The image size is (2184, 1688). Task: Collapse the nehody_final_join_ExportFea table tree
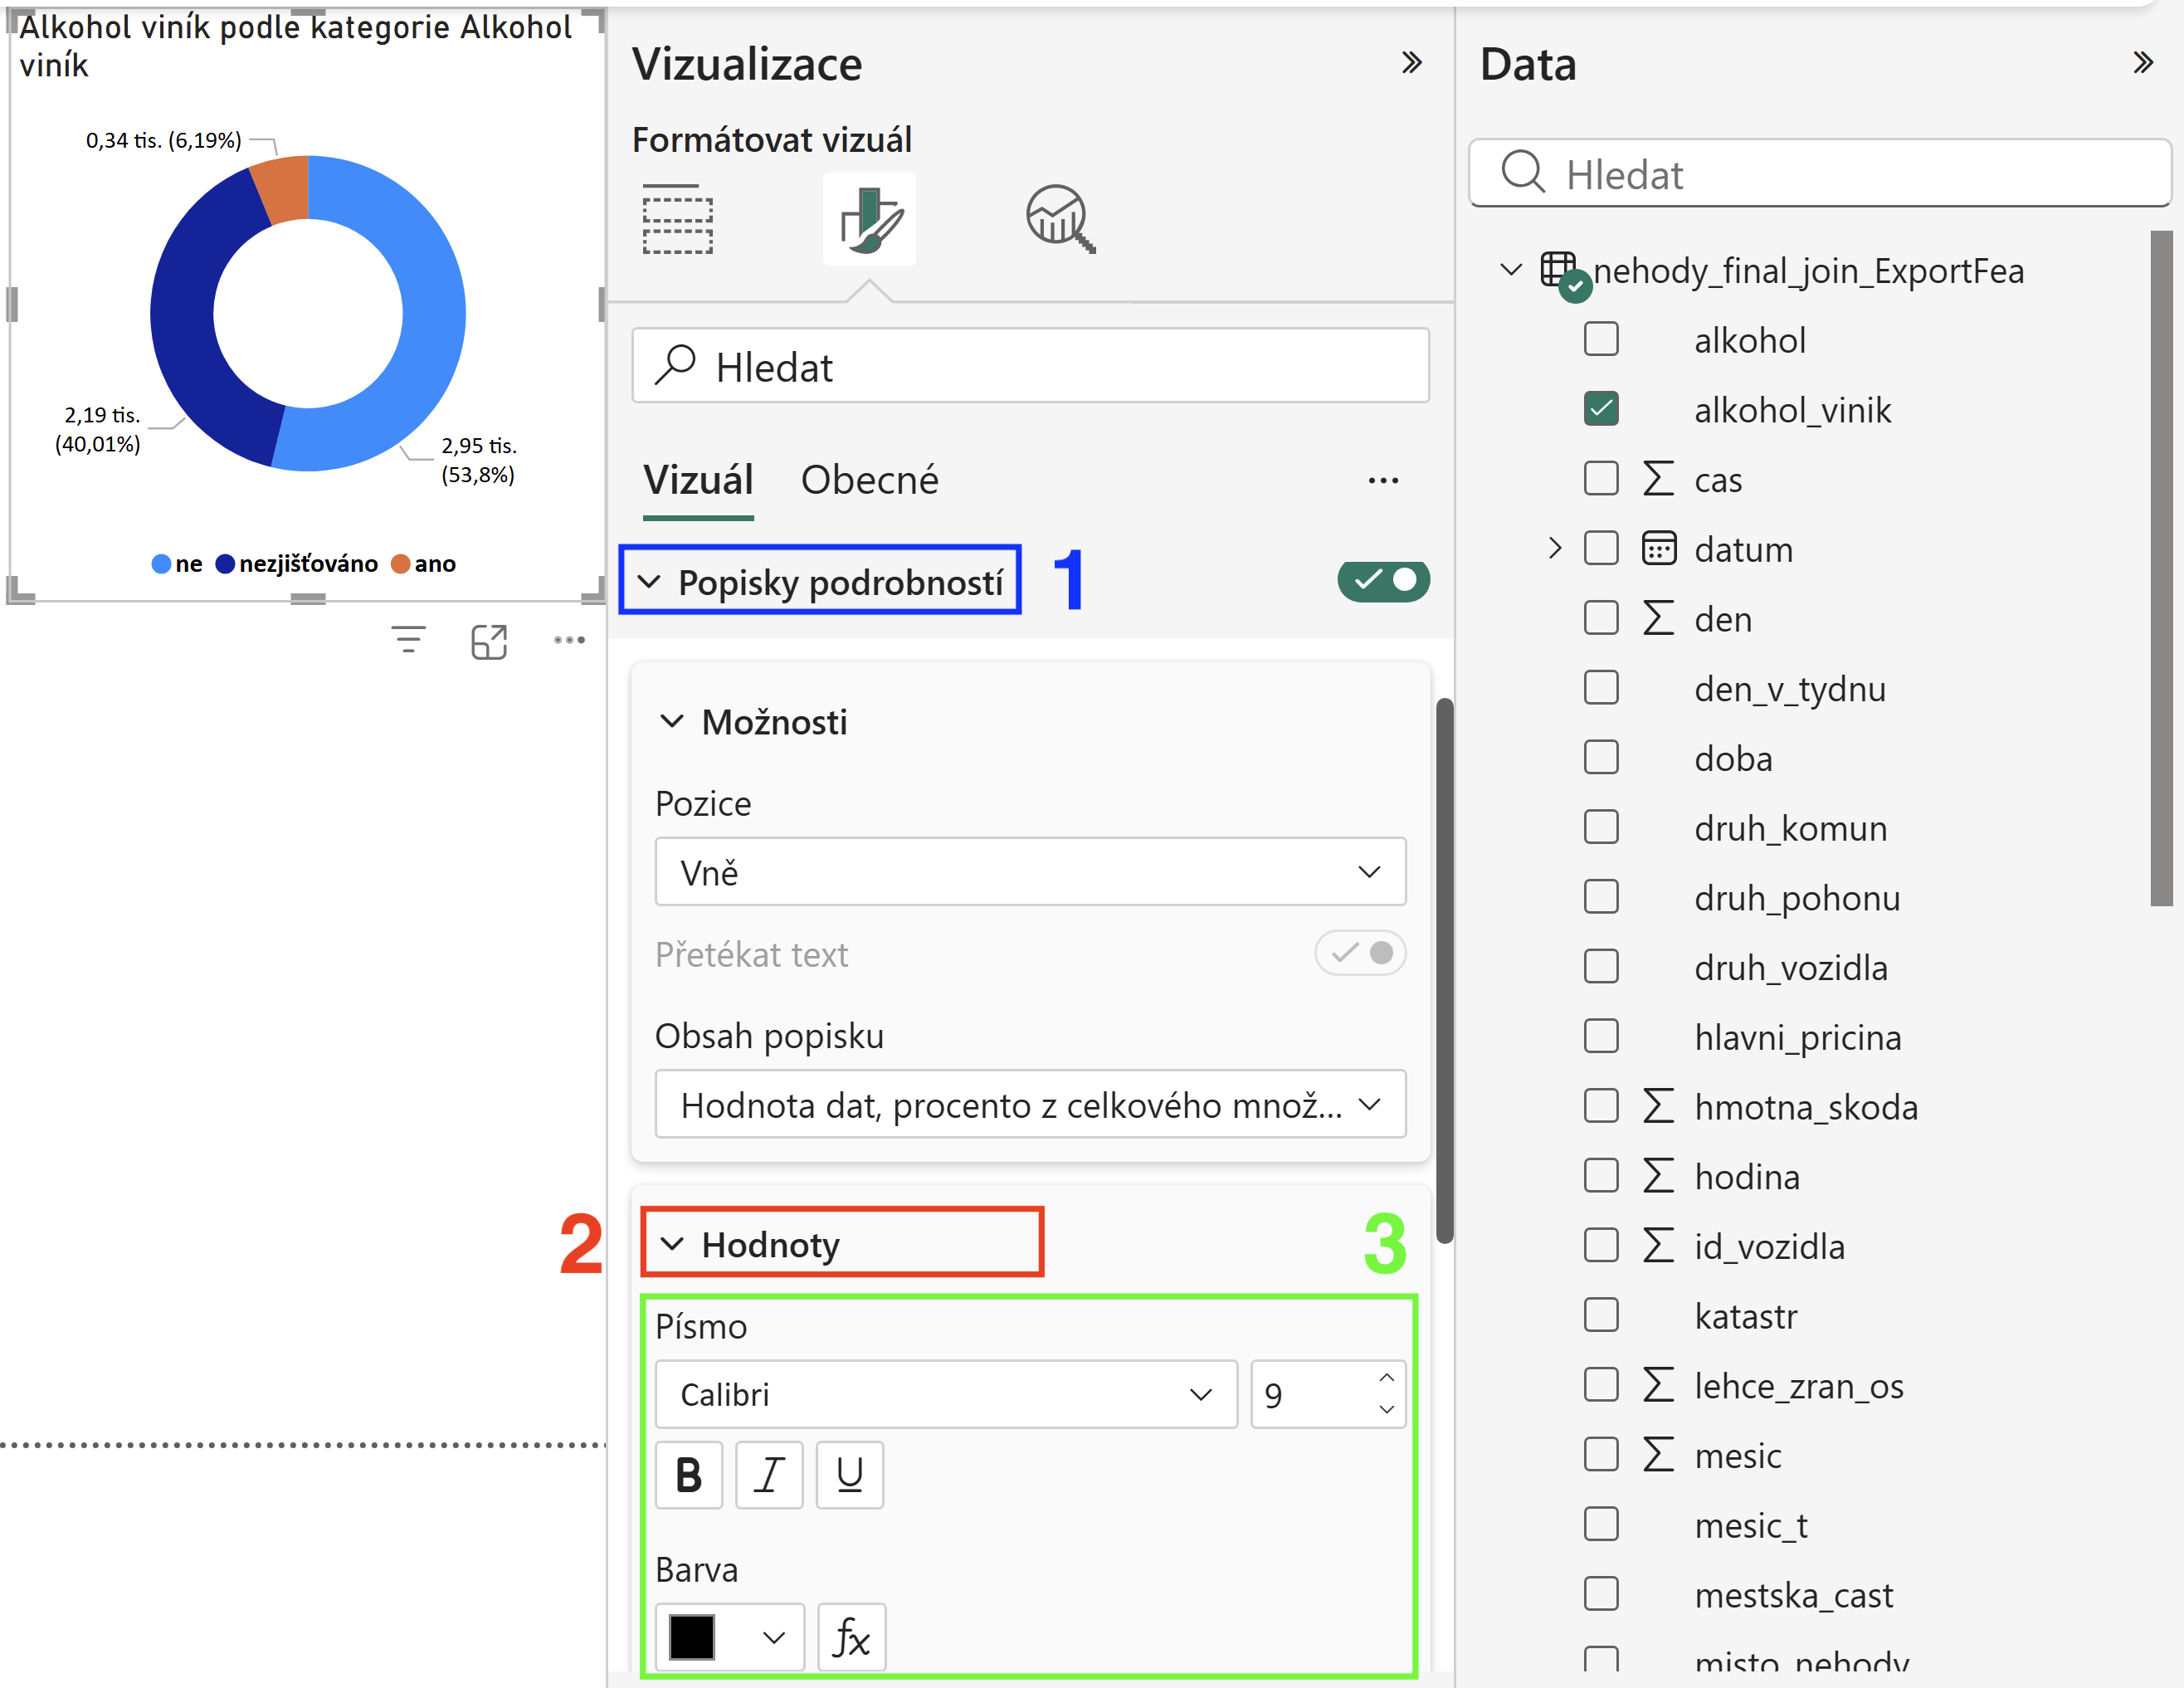click(x=1511, y=270)
